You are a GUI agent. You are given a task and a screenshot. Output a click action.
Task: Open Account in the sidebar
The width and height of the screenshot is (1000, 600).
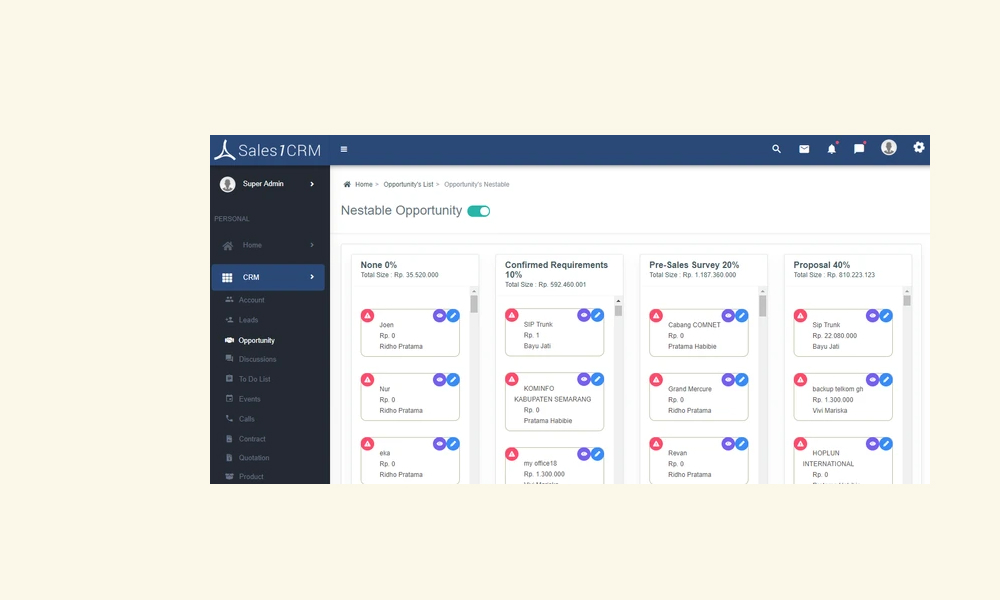point(251,300)
